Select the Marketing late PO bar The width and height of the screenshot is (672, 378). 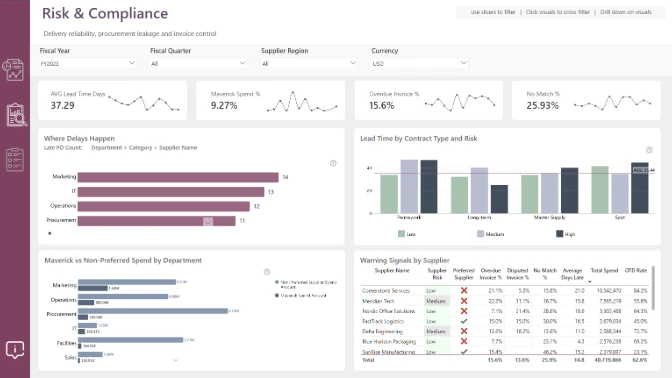tap(178, 177)
